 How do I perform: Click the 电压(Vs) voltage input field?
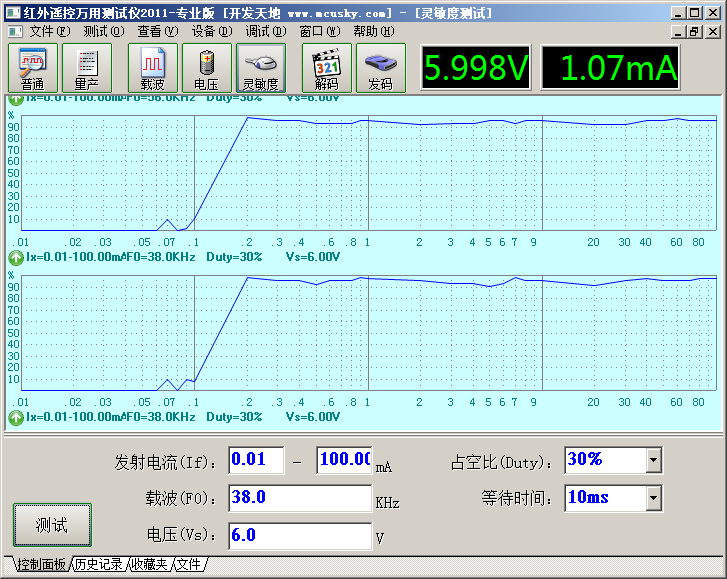click(x=300, y=536)
